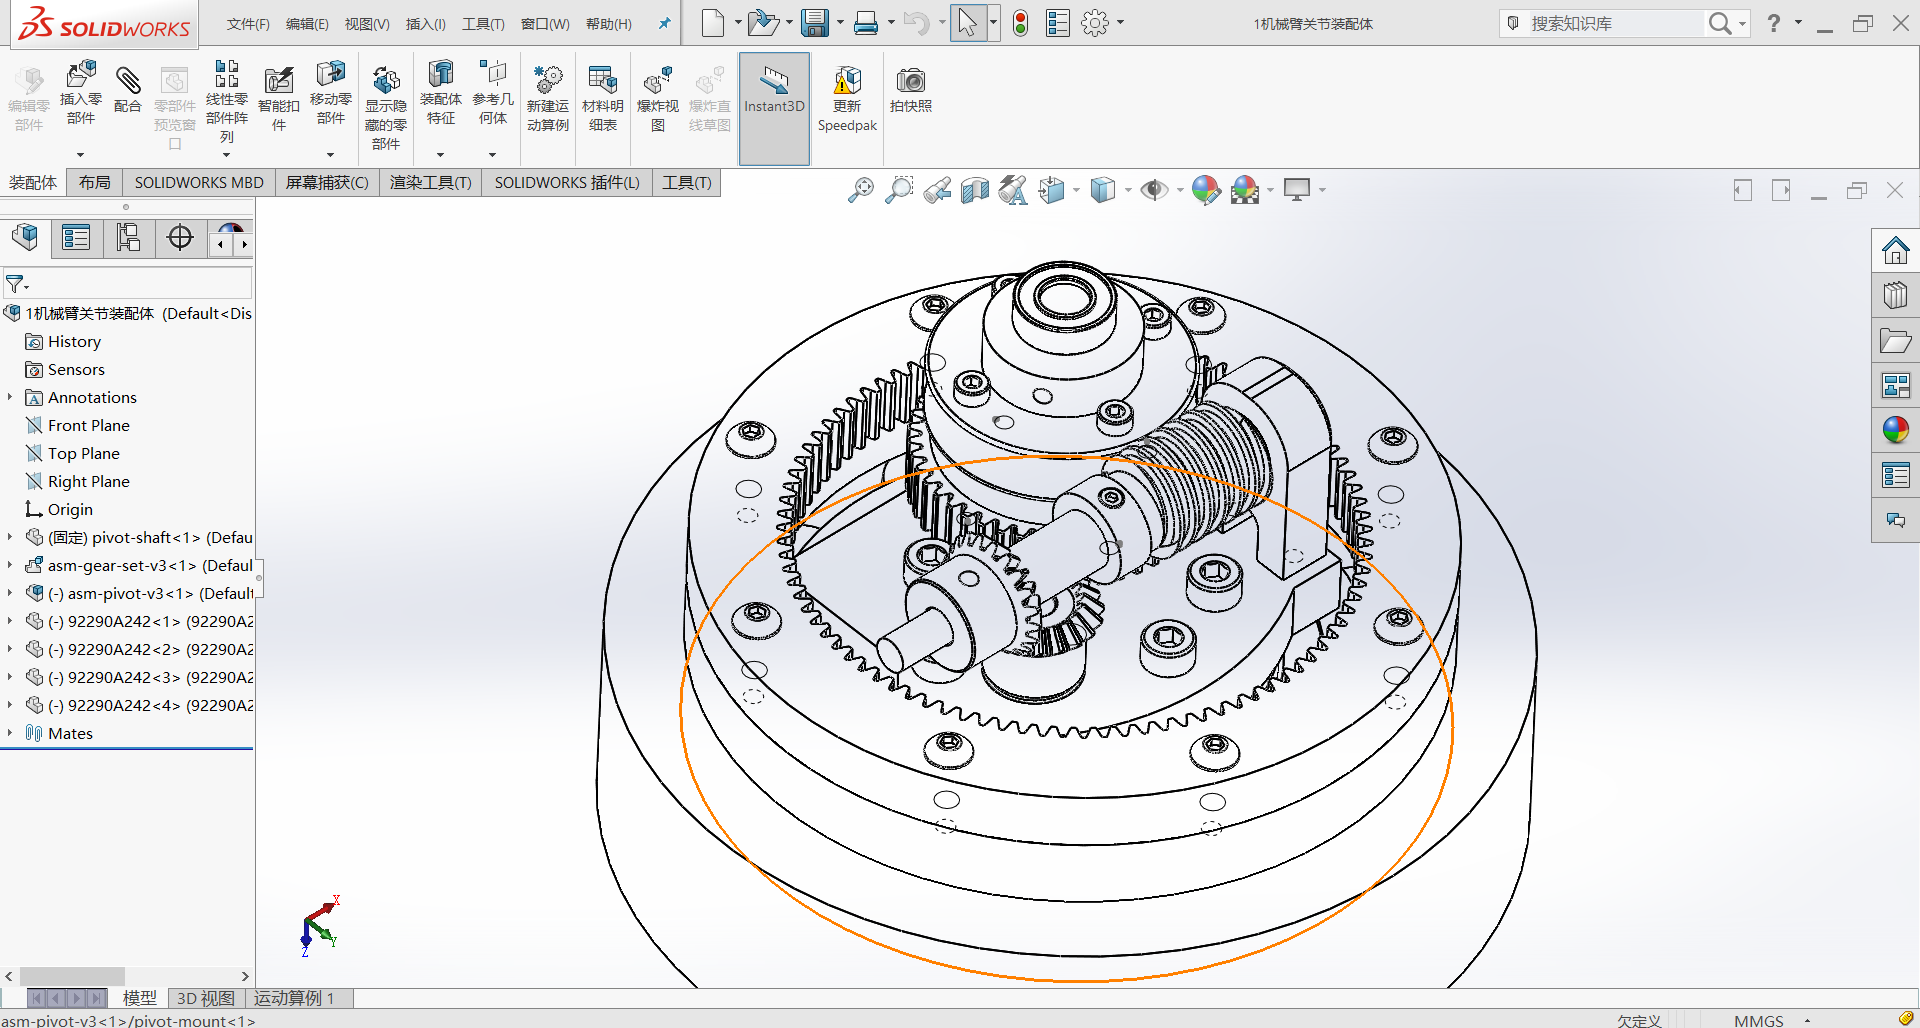Open the 工具(T) menu in menu bar
Image resolution: width=1920 pixels, height=1028 pixels.
pos(482,24)
